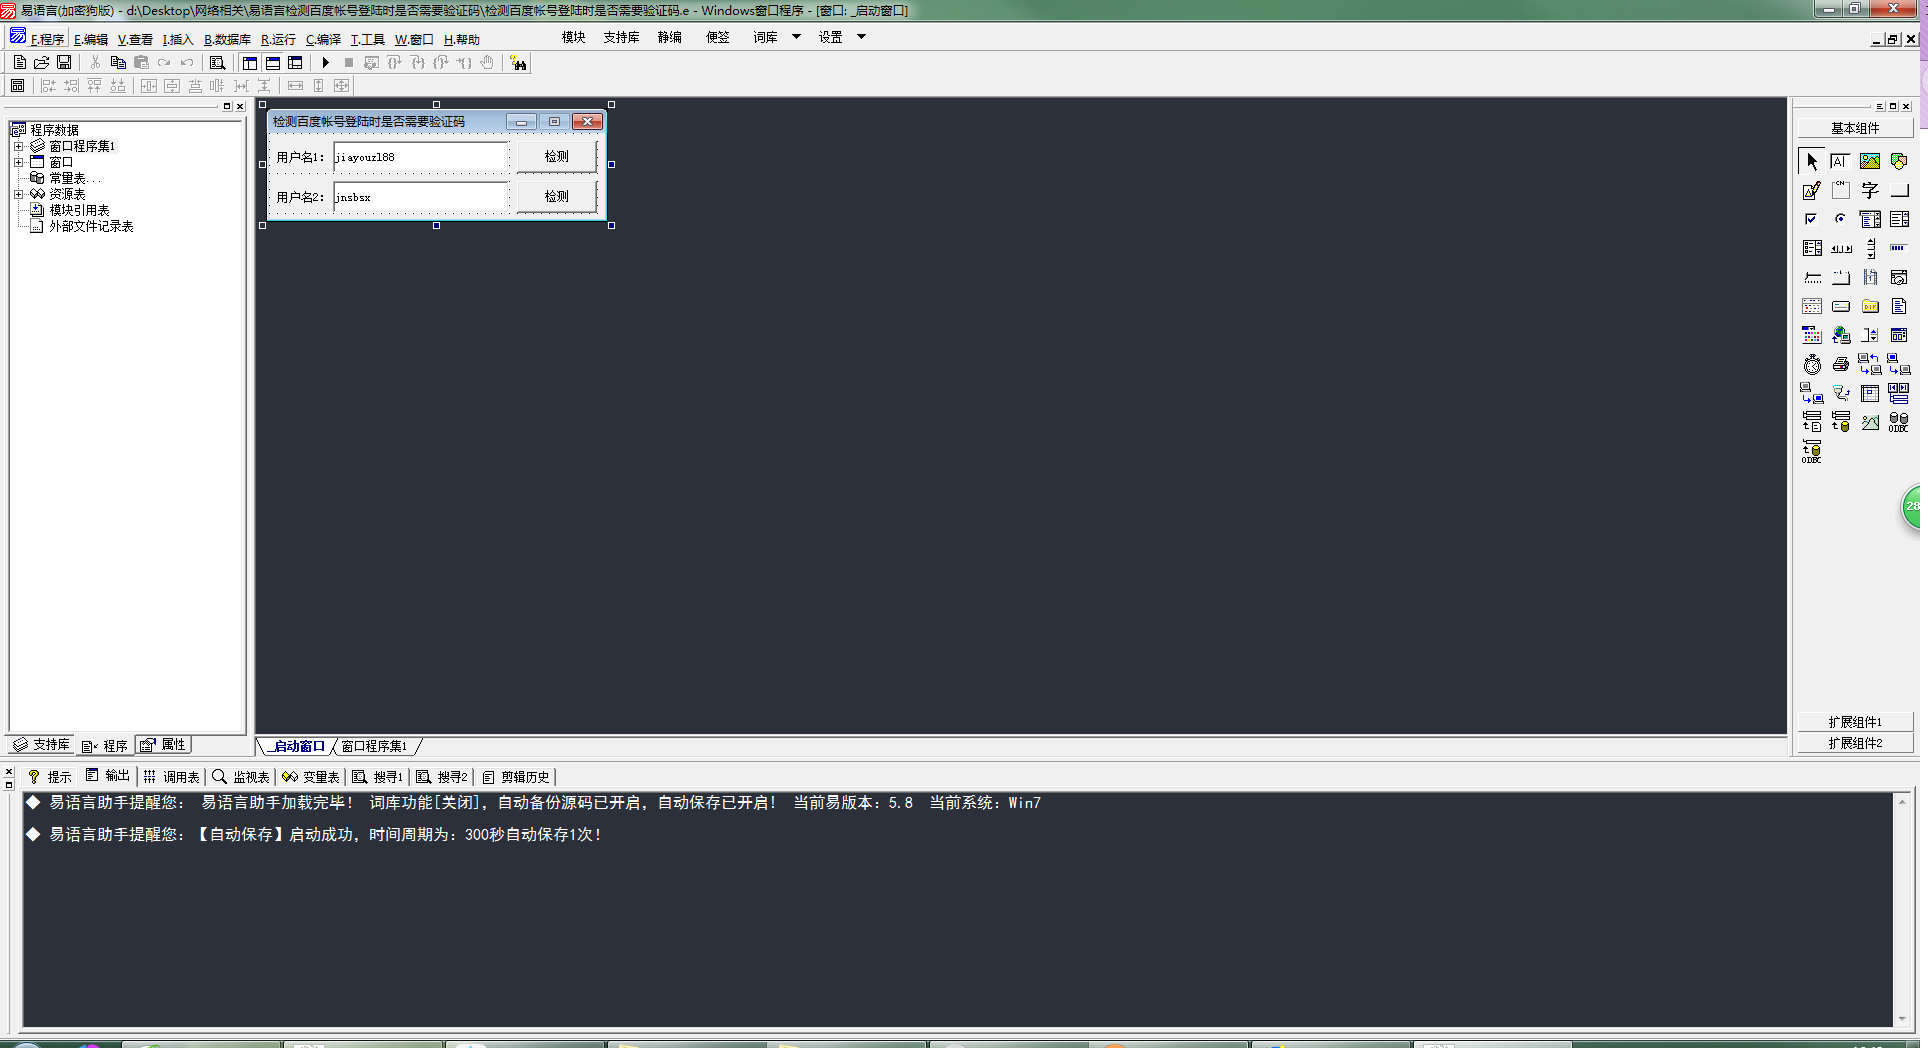Select the check box component icon
1928x1048 pixels.
1811,219
